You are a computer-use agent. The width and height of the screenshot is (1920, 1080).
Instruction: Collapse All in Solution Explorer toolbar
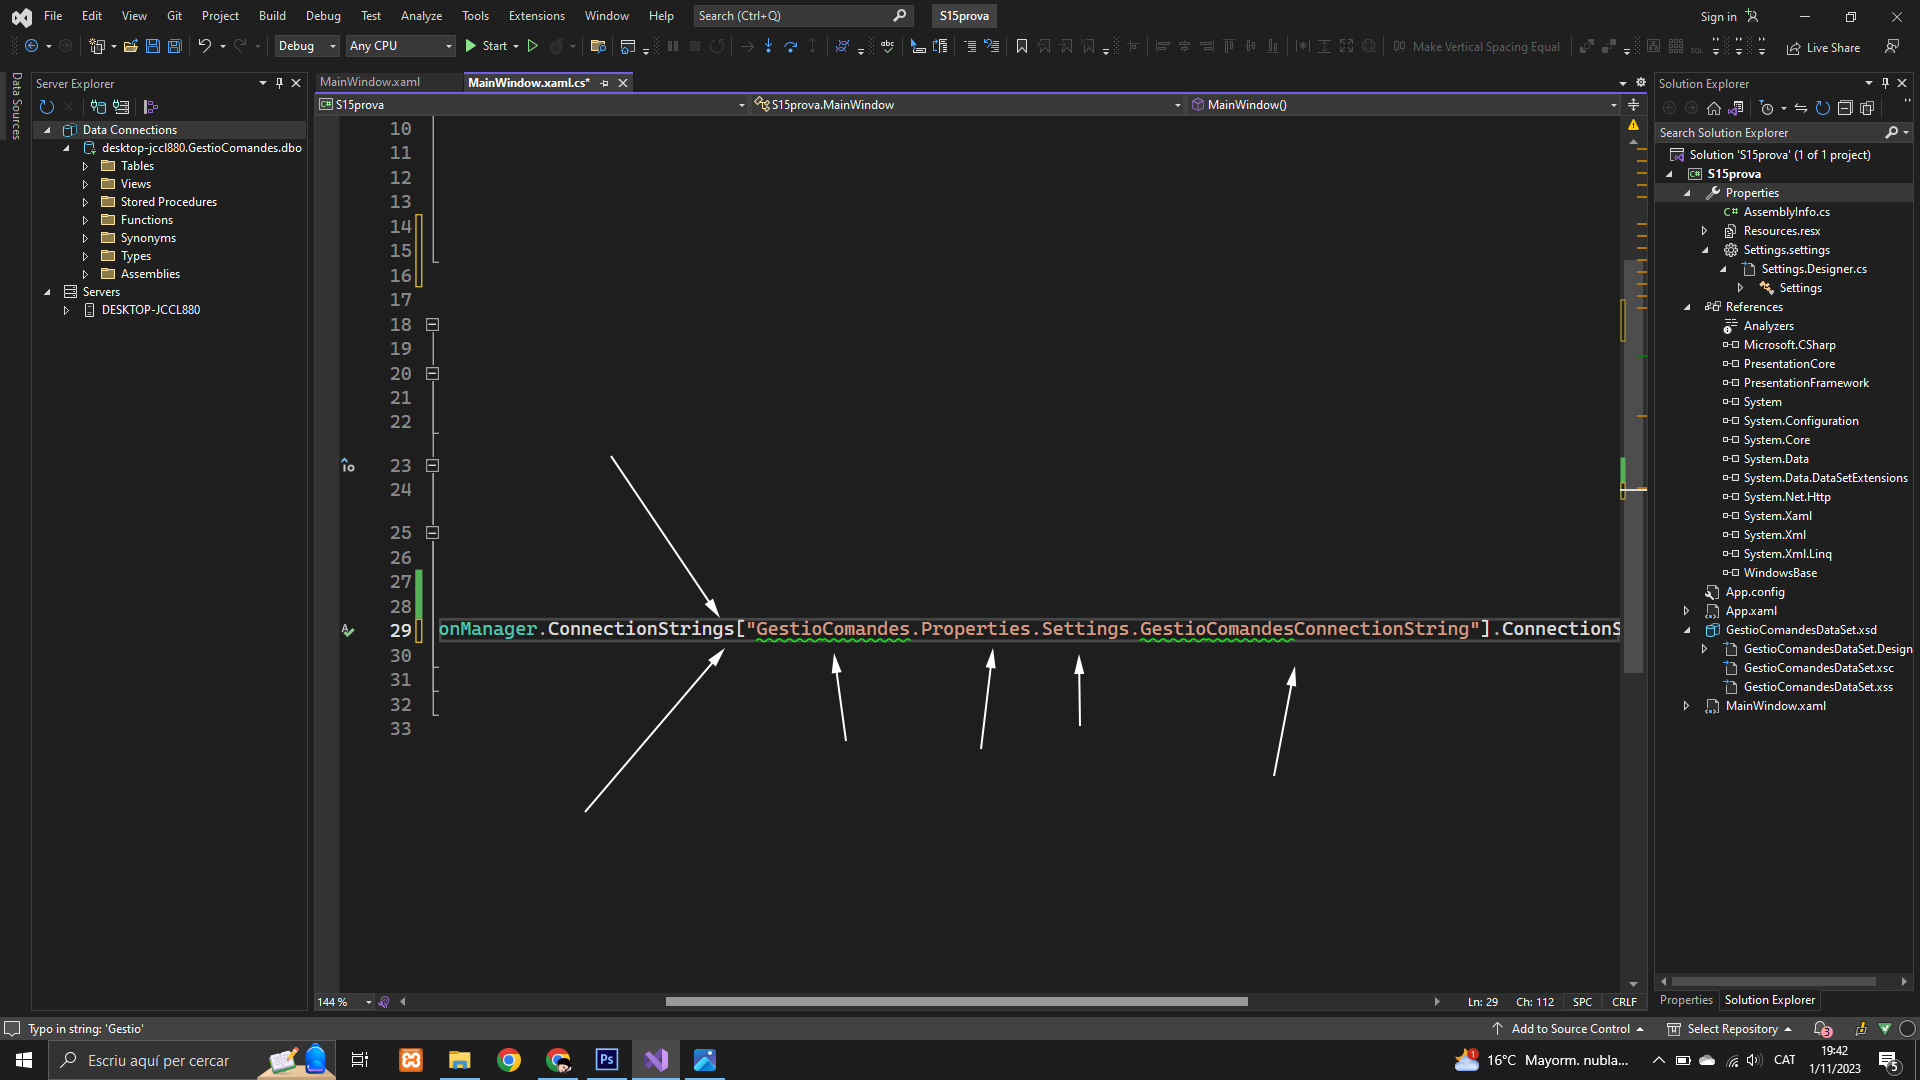pos(1845,108)
